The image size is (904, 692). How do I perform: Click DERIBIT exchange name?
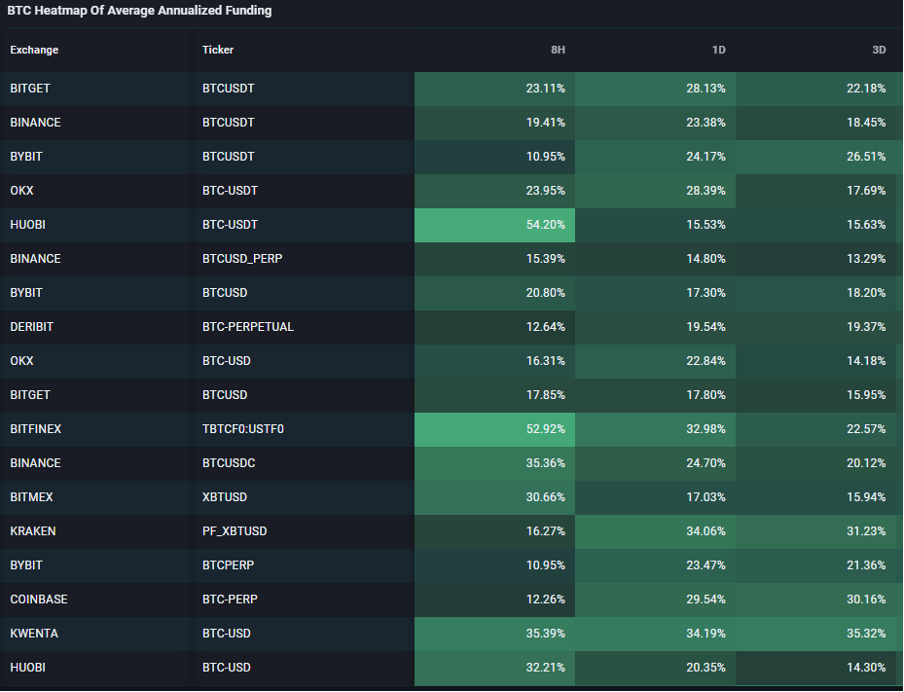(x=32, y=327)
